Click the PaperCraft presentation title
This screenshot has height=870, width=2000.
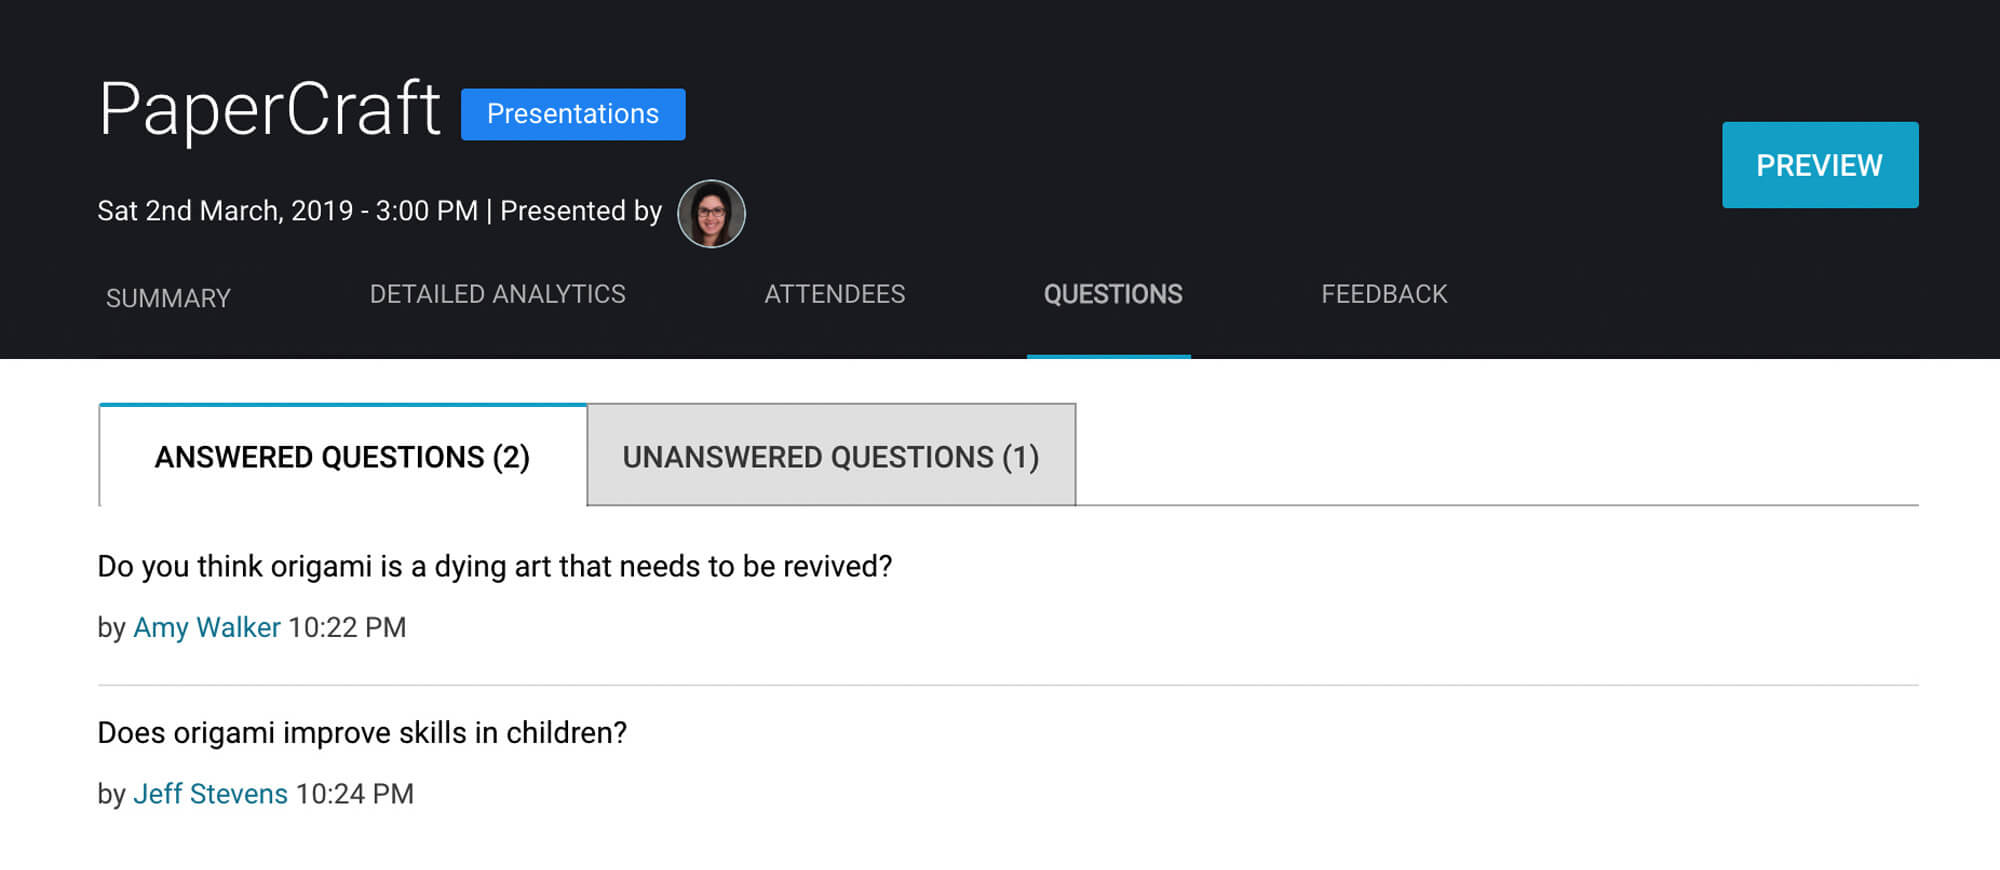[x=270, y=109]
